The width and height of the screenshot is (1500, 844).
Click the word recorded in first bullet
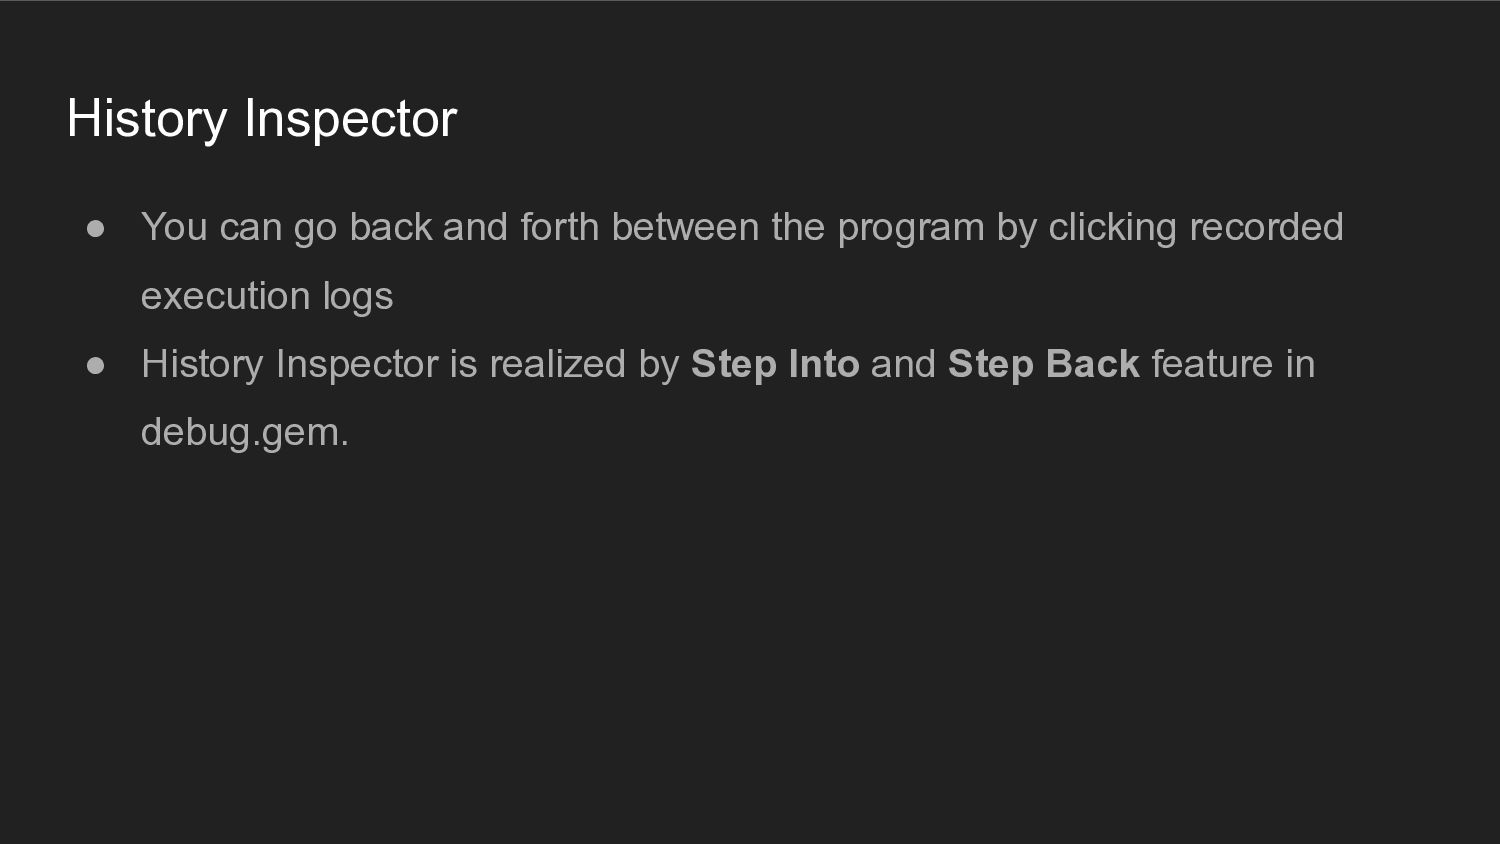(1266, 227)
